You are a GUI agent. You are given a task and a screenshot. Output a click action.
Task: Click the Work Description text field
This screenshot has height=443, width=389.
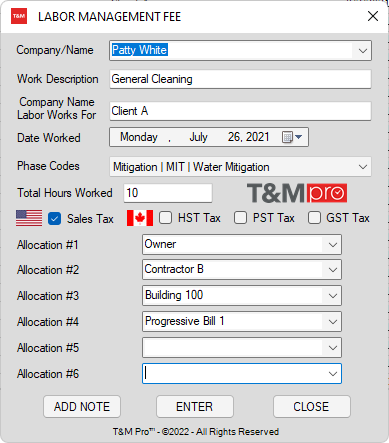click(240, 79)
